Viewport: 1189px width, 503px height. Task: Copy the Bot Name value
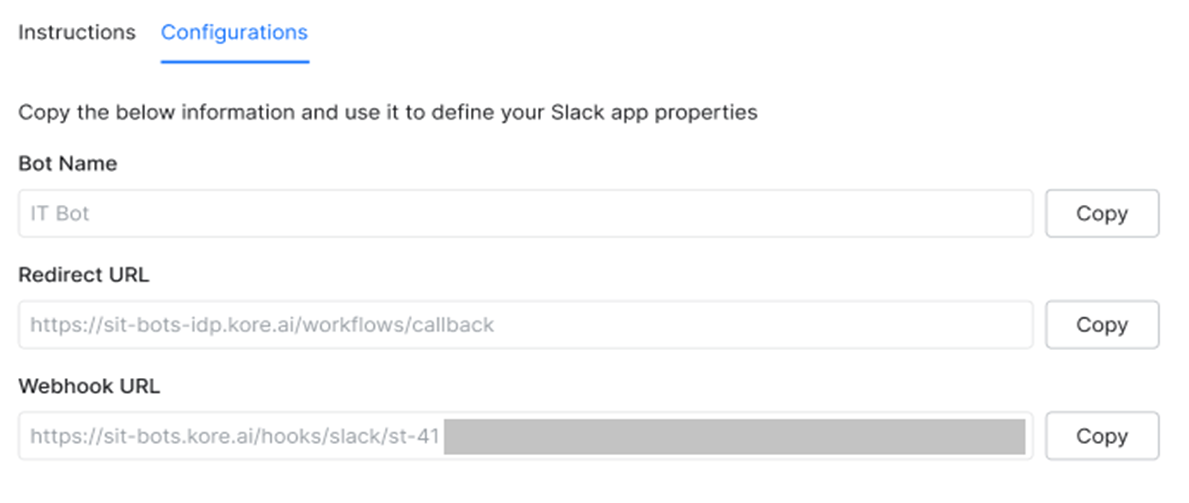[1101, 214]
